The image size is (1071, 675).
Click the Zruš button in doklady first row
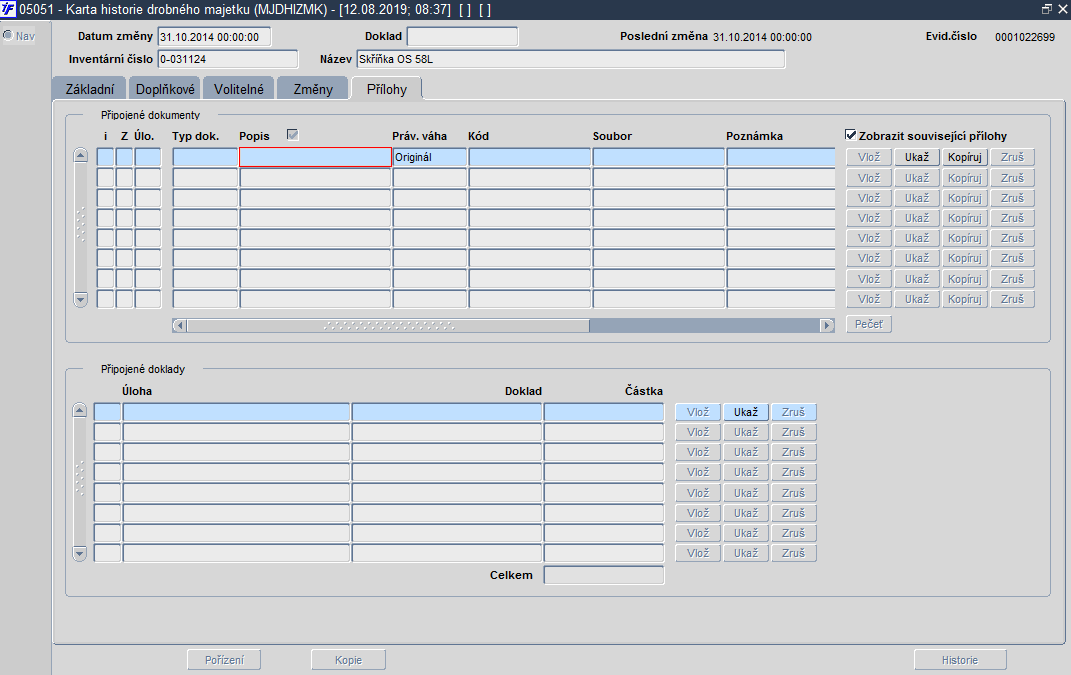pos(794,412)
